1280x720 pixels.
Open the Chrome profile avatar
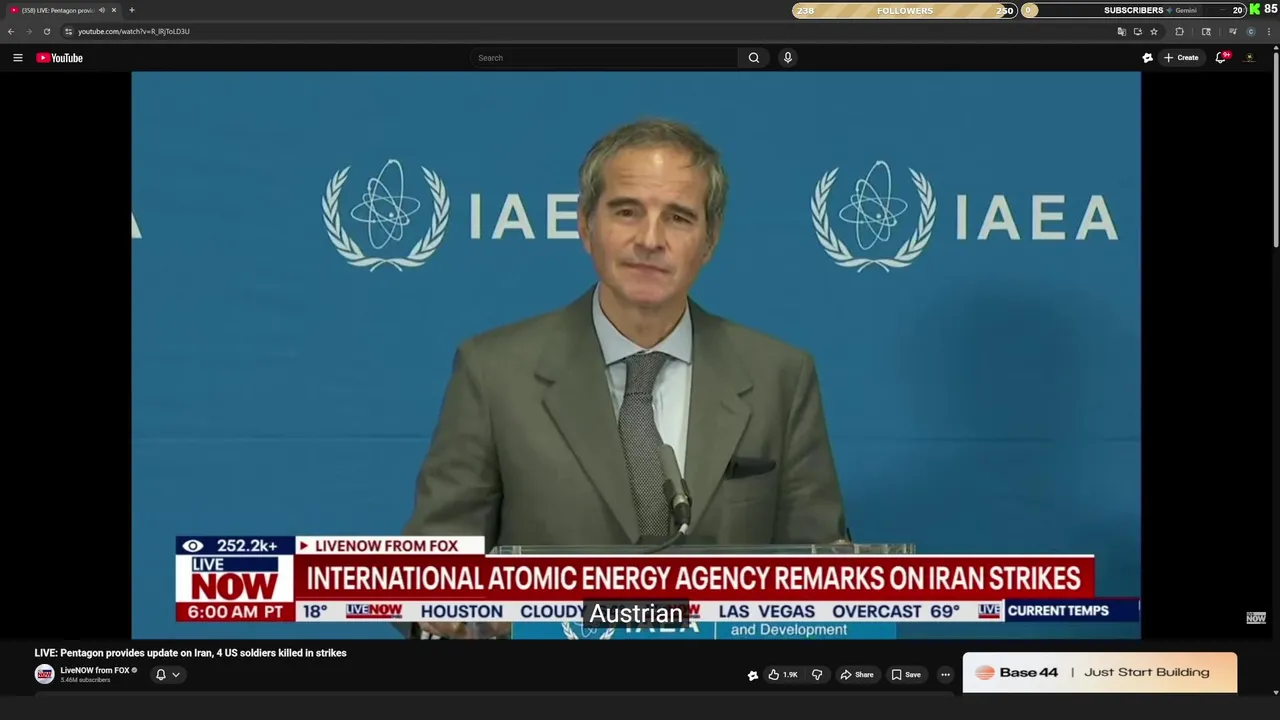(1250, 31)
